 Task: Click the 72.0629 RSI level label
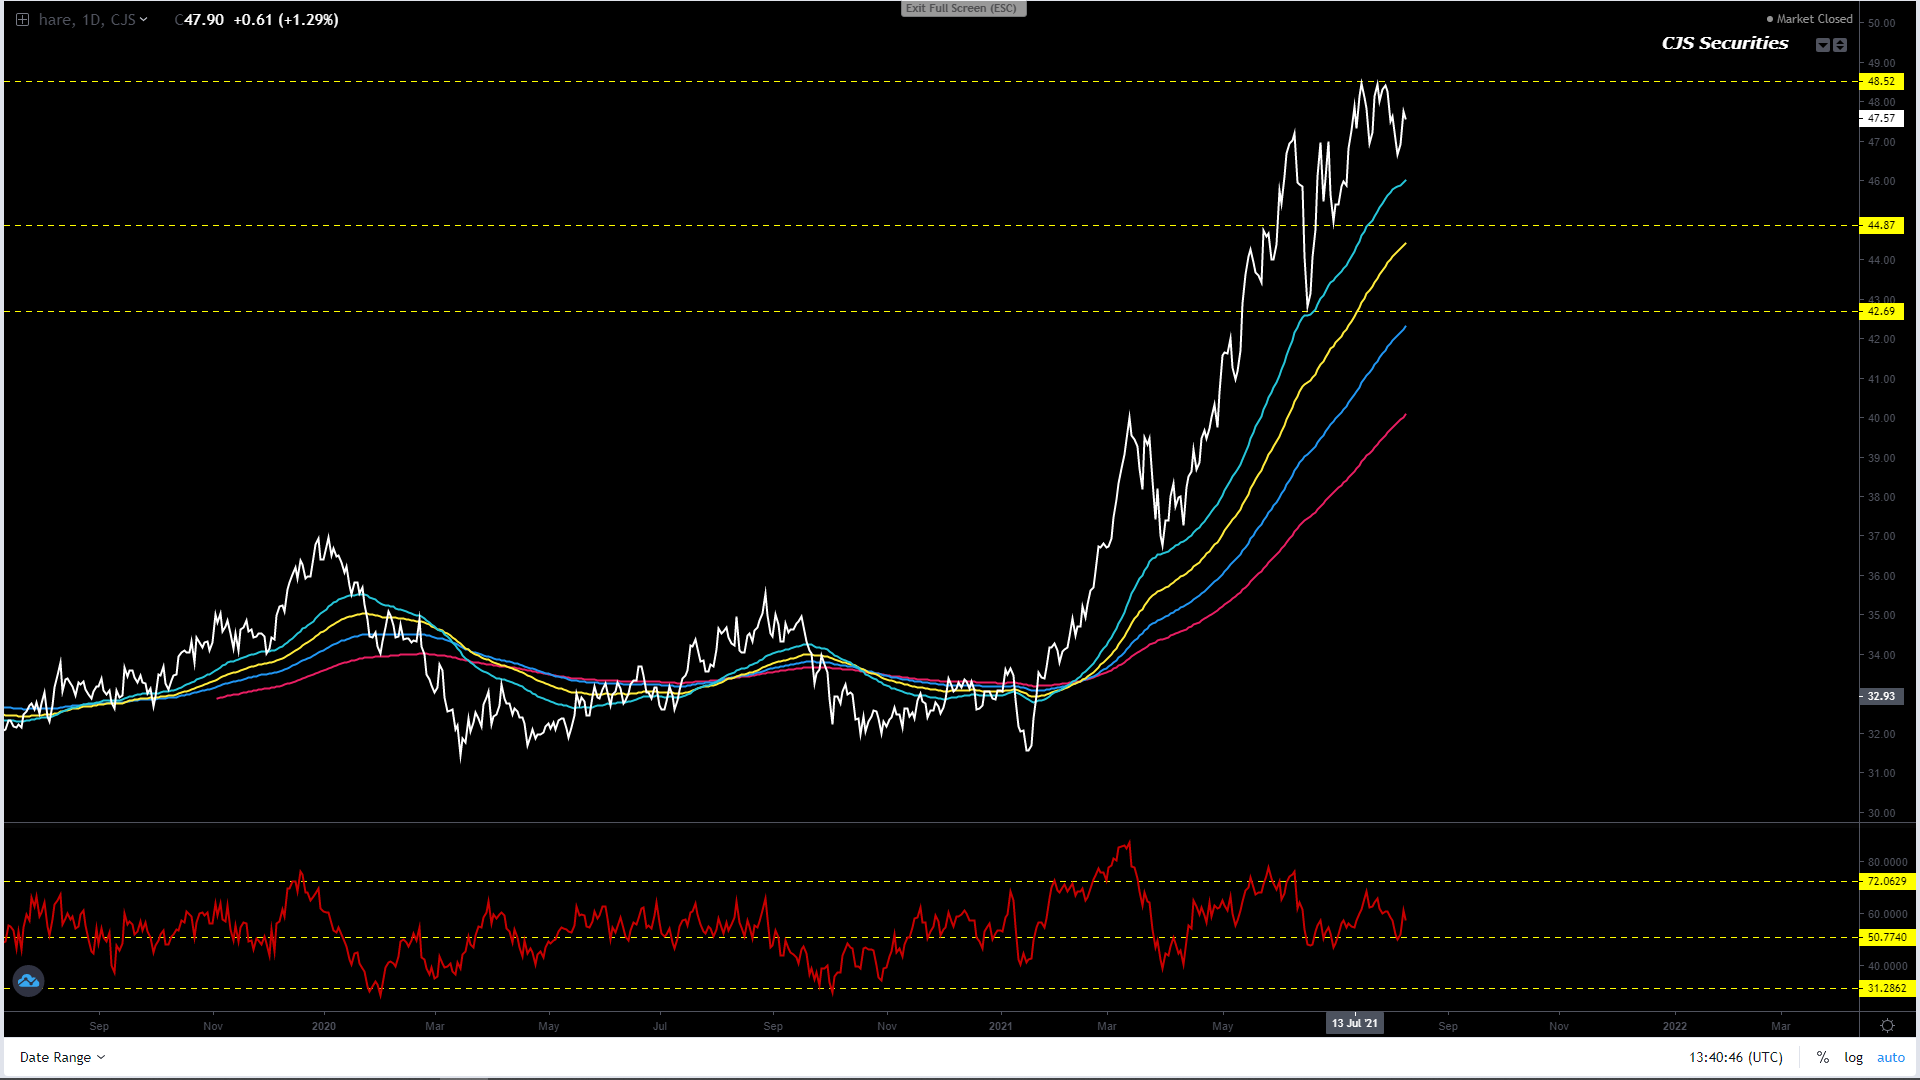[x=1886, y=882]
